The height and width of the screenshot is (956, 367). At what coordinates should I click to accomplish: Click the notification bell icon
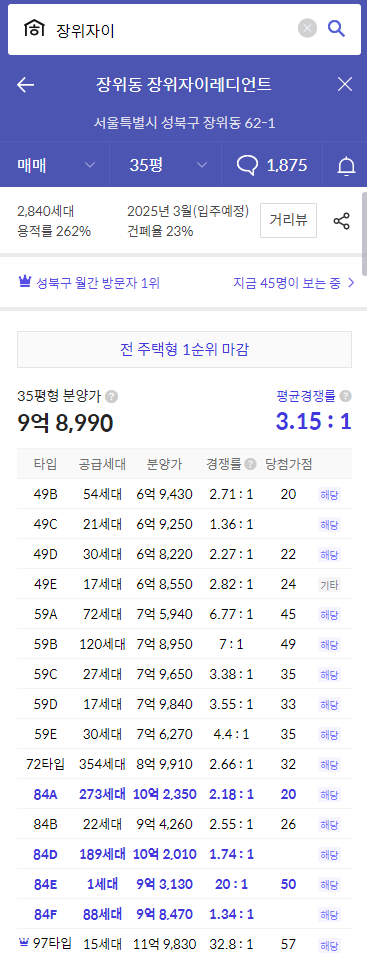click(x=346, y=165)
